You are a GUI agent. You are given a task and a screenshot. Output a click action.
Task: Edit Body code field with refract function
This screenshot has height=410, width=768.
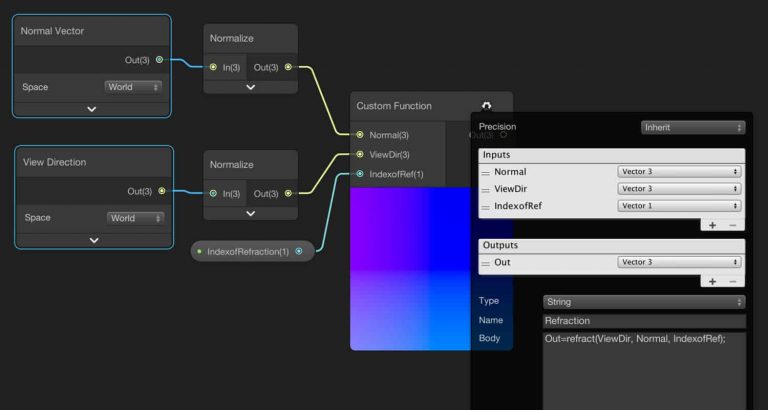pos(644,371)
